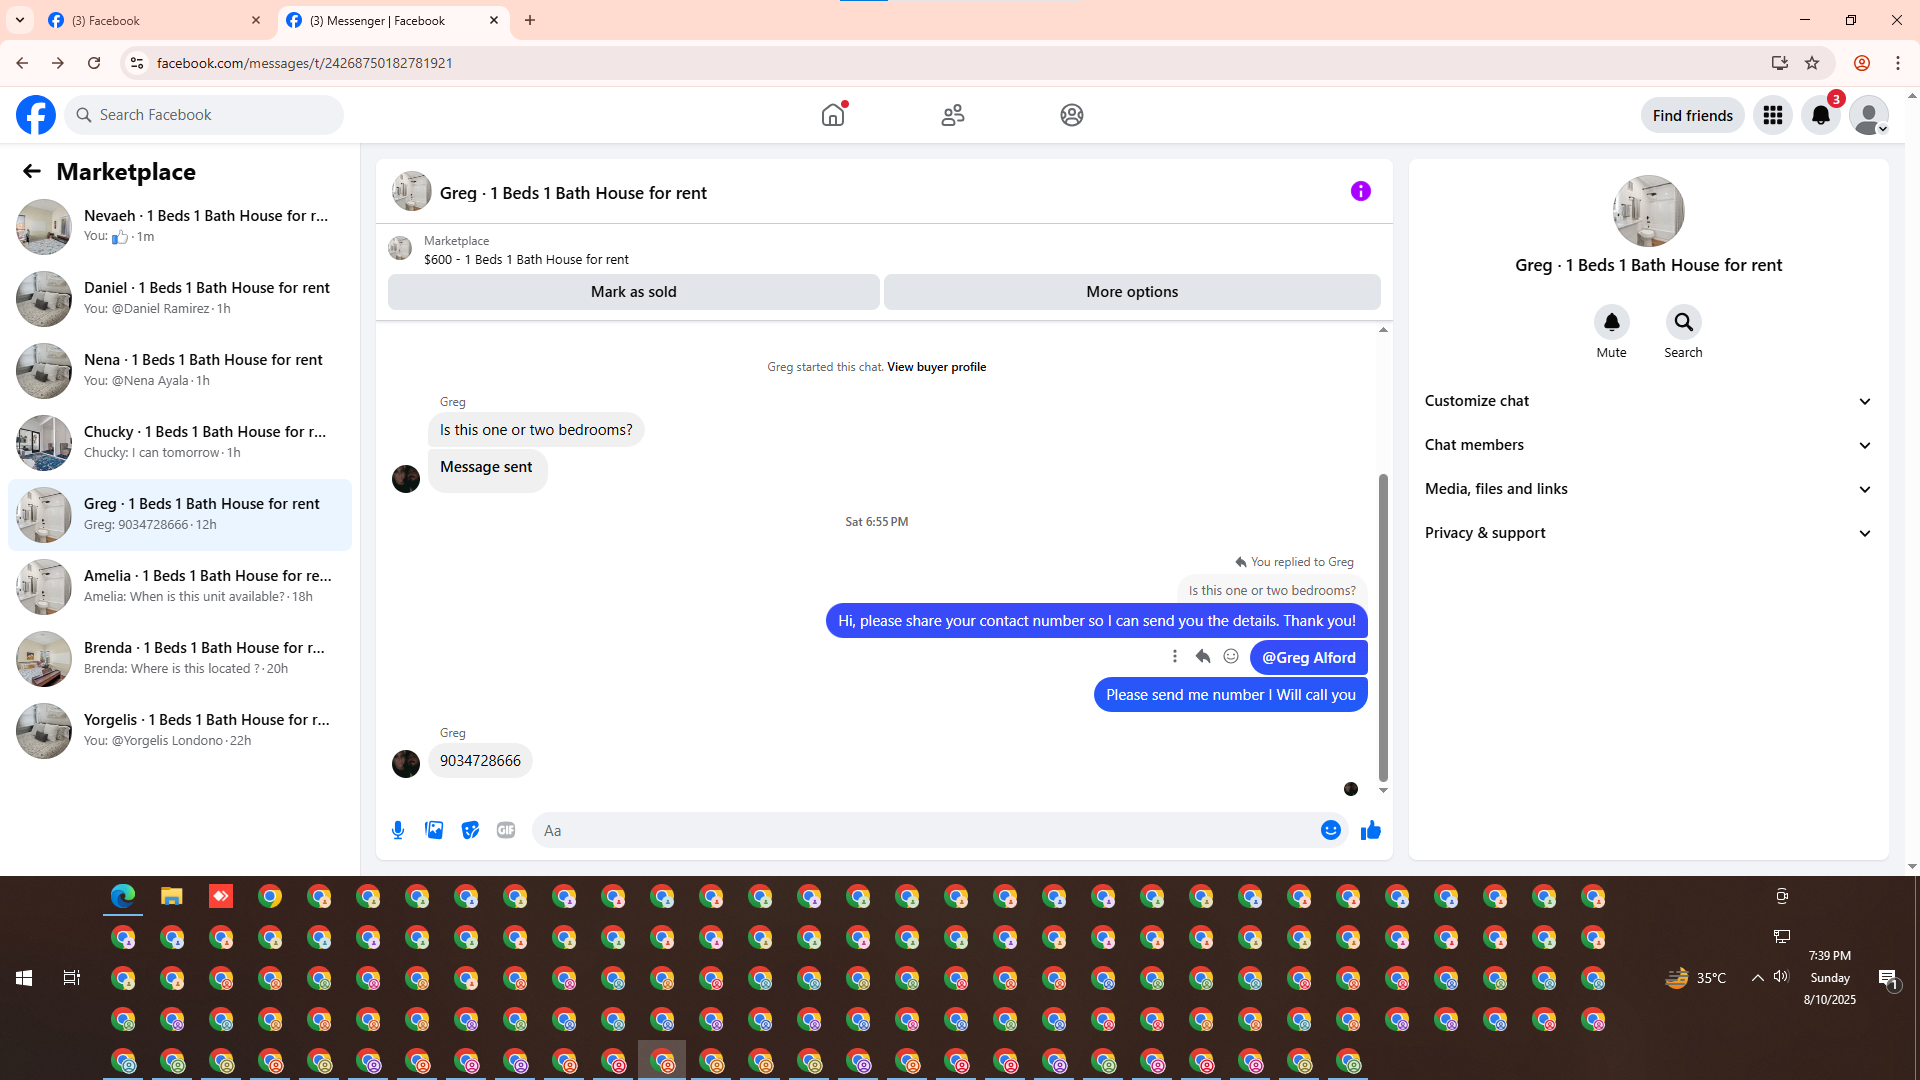Screen dimensions: 1920x1080
Task: Mute the Greg conversation notifications
Action: [1611, 323]
